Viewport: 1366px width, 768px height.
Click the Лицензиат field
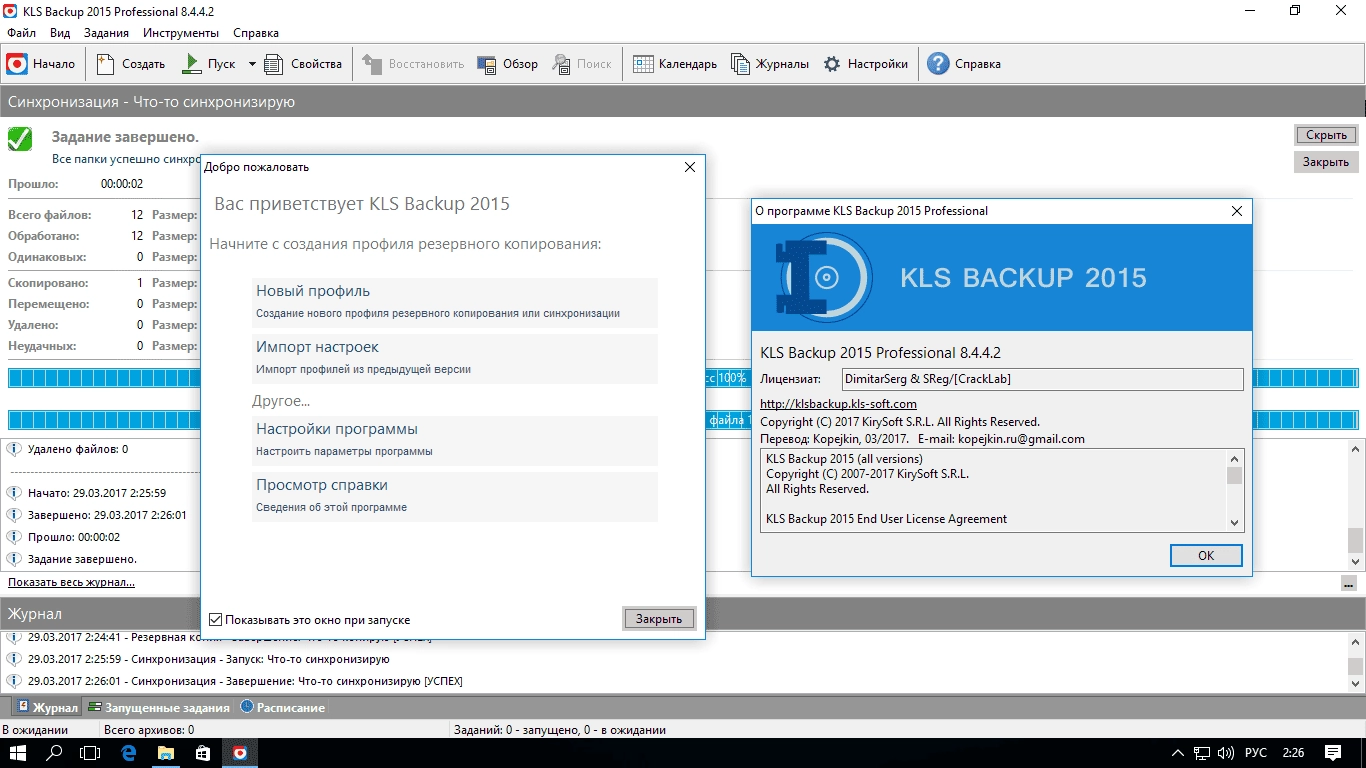pos(1041,379)
